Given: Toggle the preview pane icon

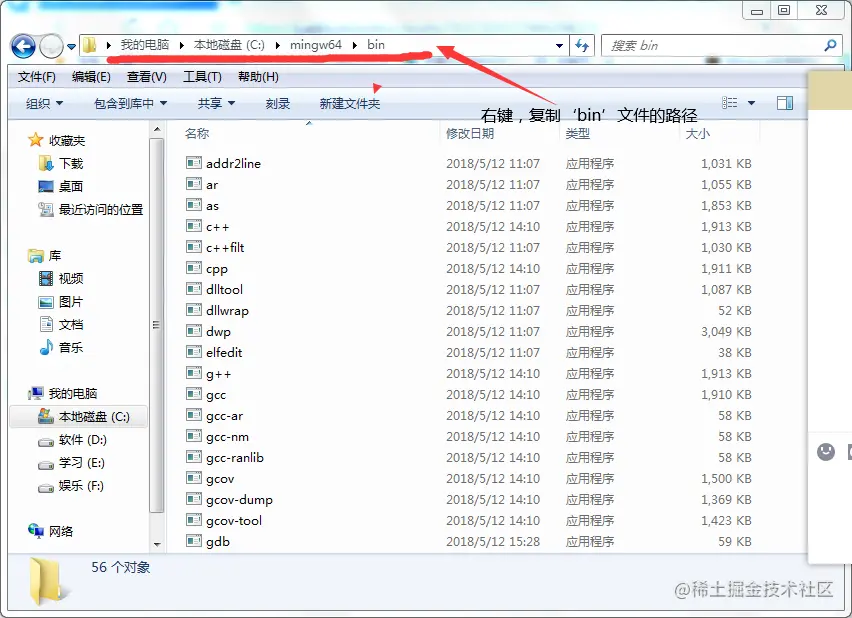Looking at the screenshot, I should click(x=785, y=102).
